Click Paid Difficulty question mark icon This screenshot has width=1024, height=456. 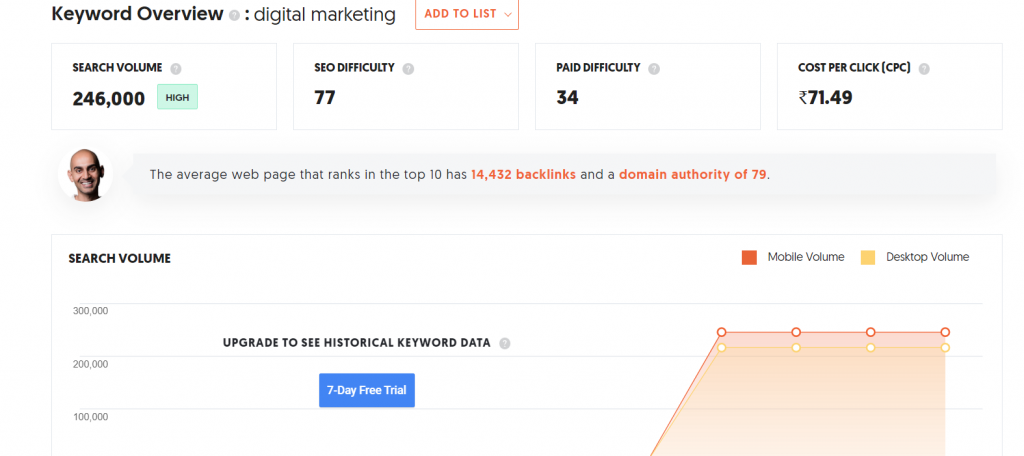[654, 69]
